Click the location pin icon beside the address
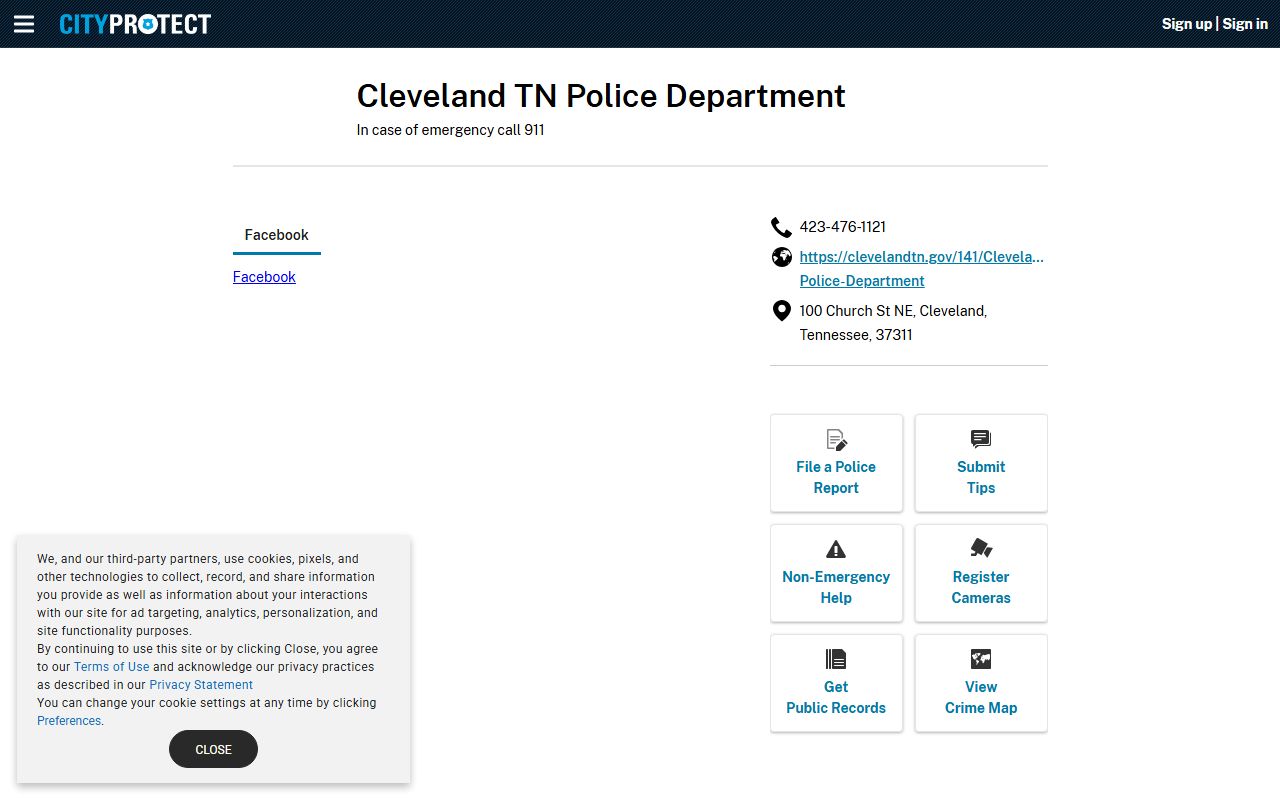Screen dimensions: 1280x800 782,311
